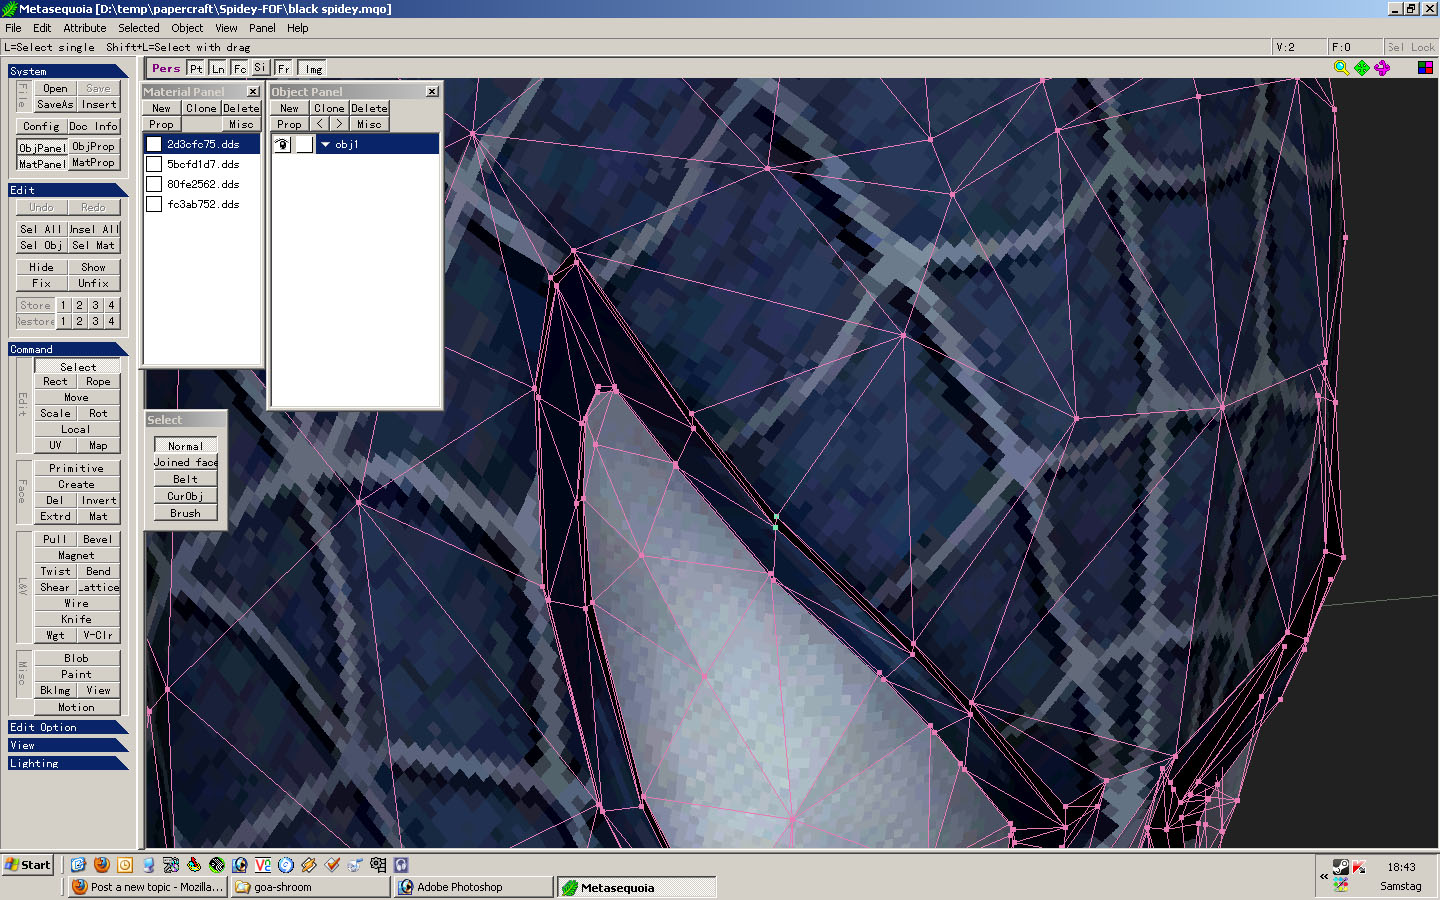Toggle the Ln line display button
This screenshot has height=900, width=1440.
coord(218,68)
